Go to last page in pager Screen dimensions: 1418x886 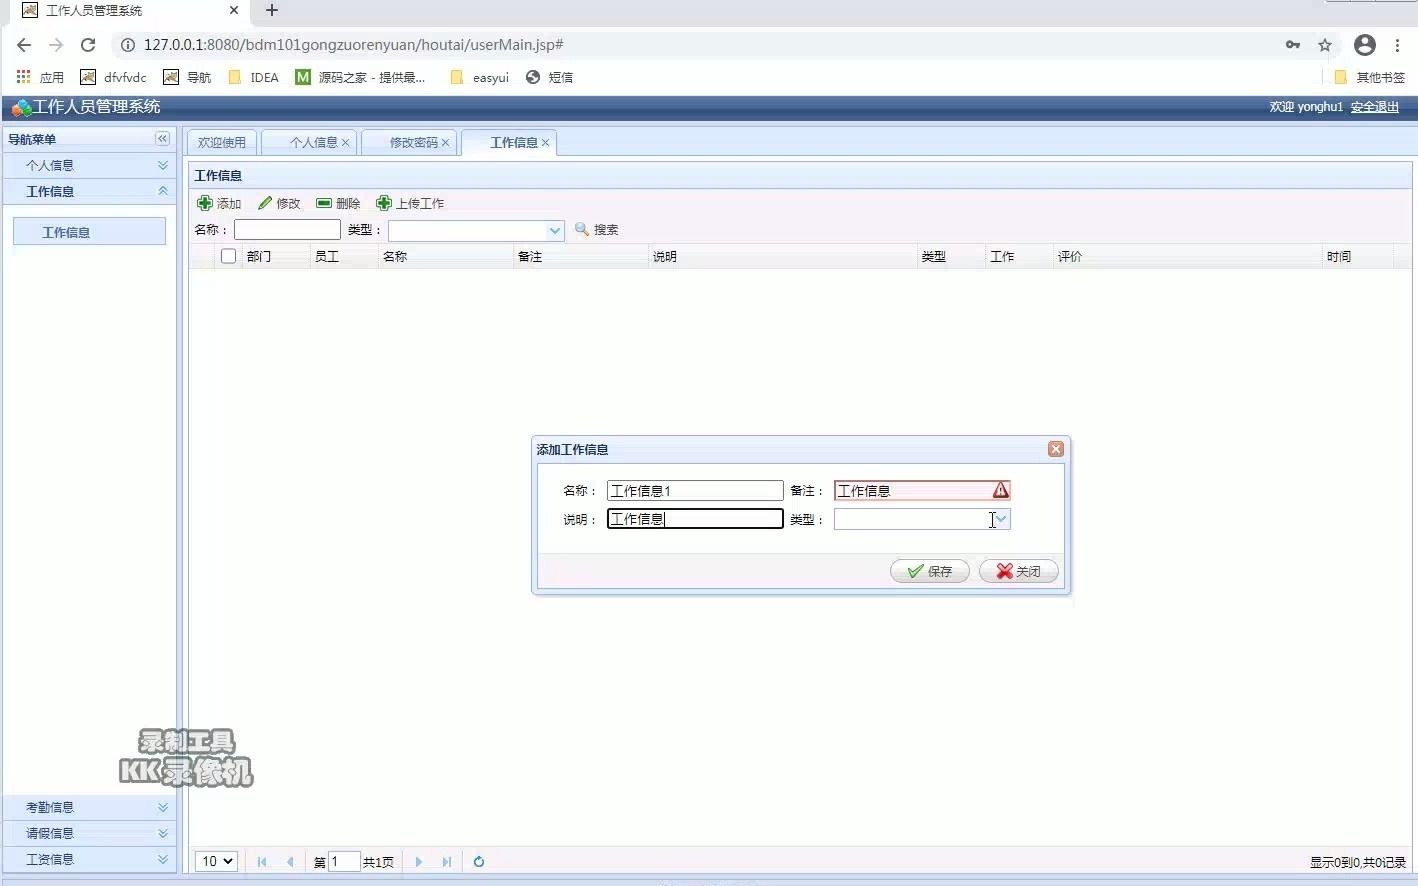(447, 862)
